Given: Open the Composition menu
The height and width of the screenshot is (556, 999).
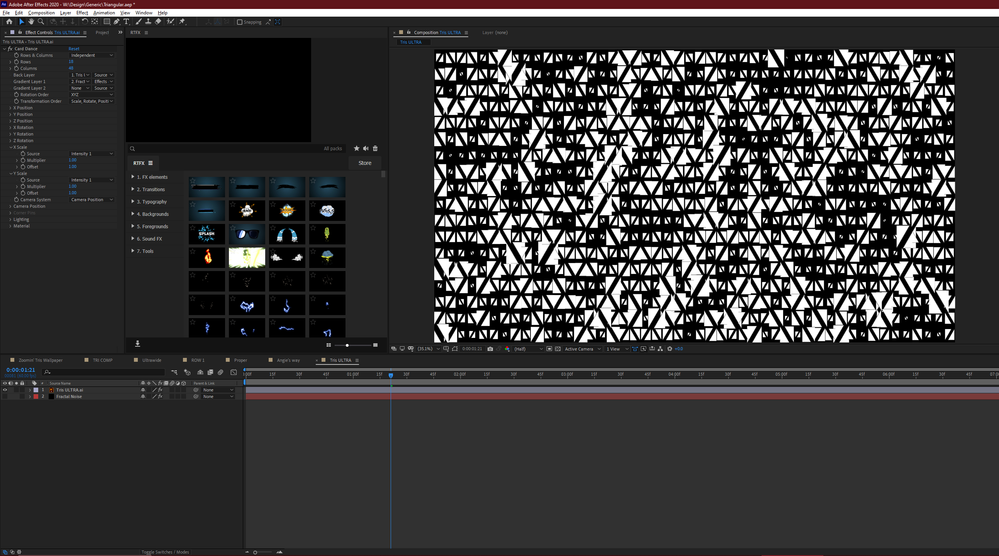Looking at the screenshot, I should click(x=41, y=13).
